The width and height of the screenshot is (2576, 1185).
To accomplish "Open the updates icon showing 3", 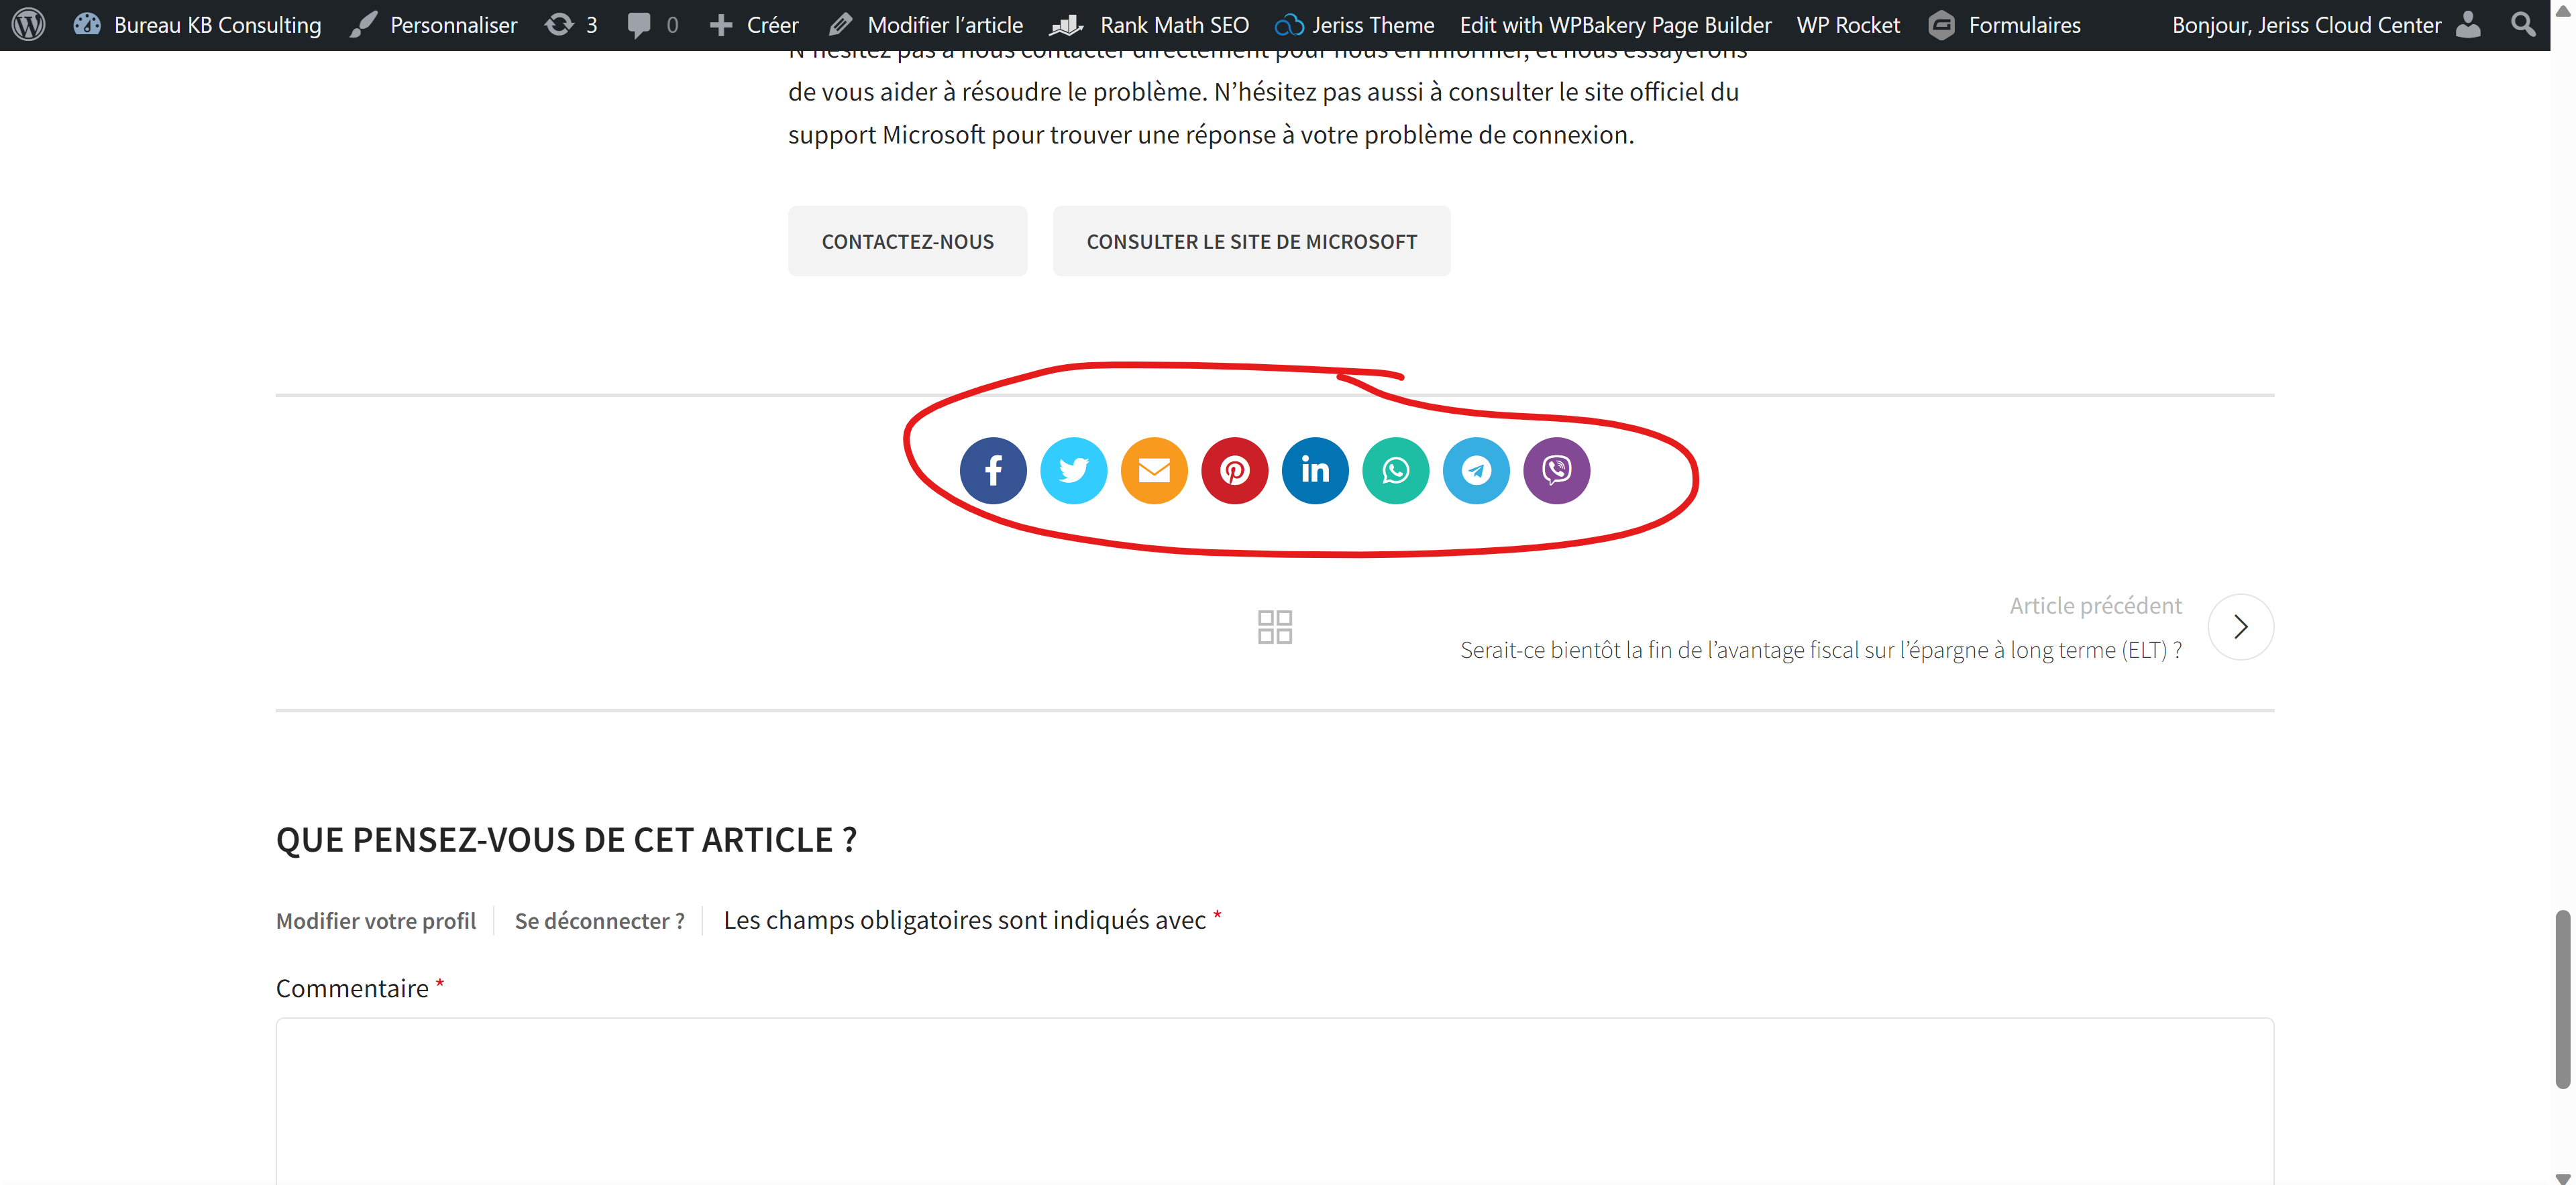I will pyautogui.click(x=571, y=25).
